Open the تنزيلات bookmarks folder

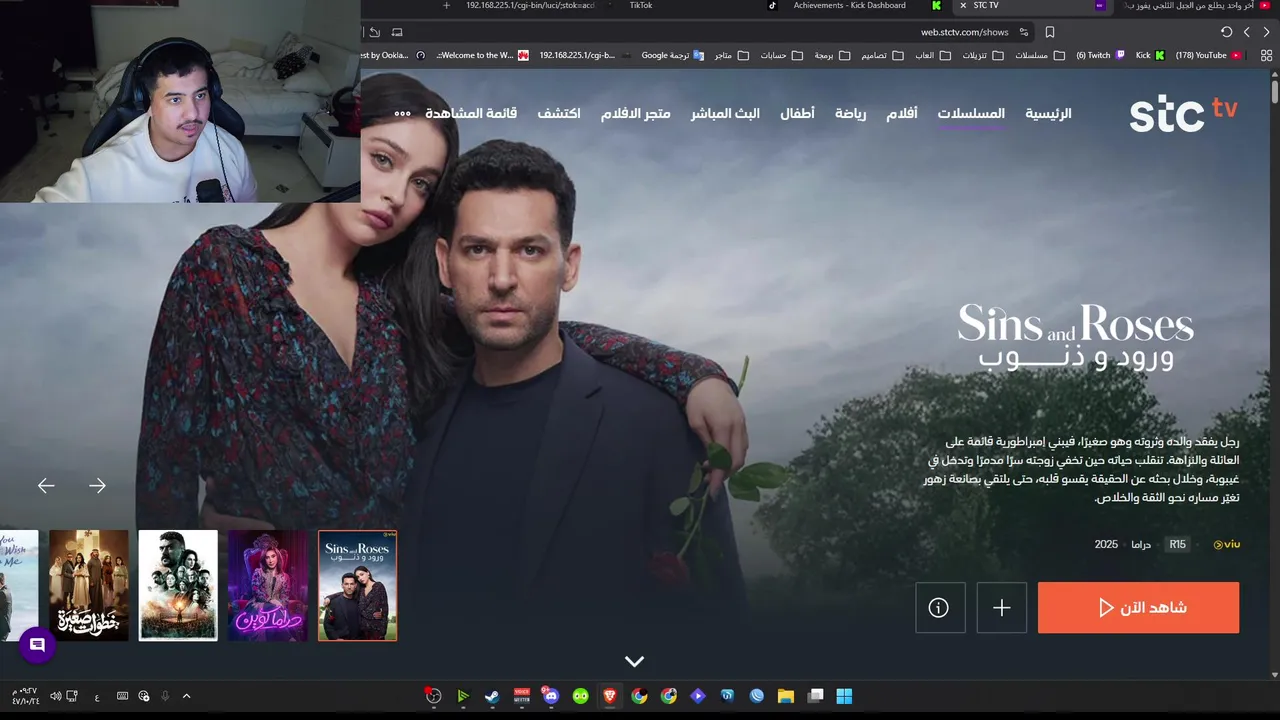coord(983,55)
